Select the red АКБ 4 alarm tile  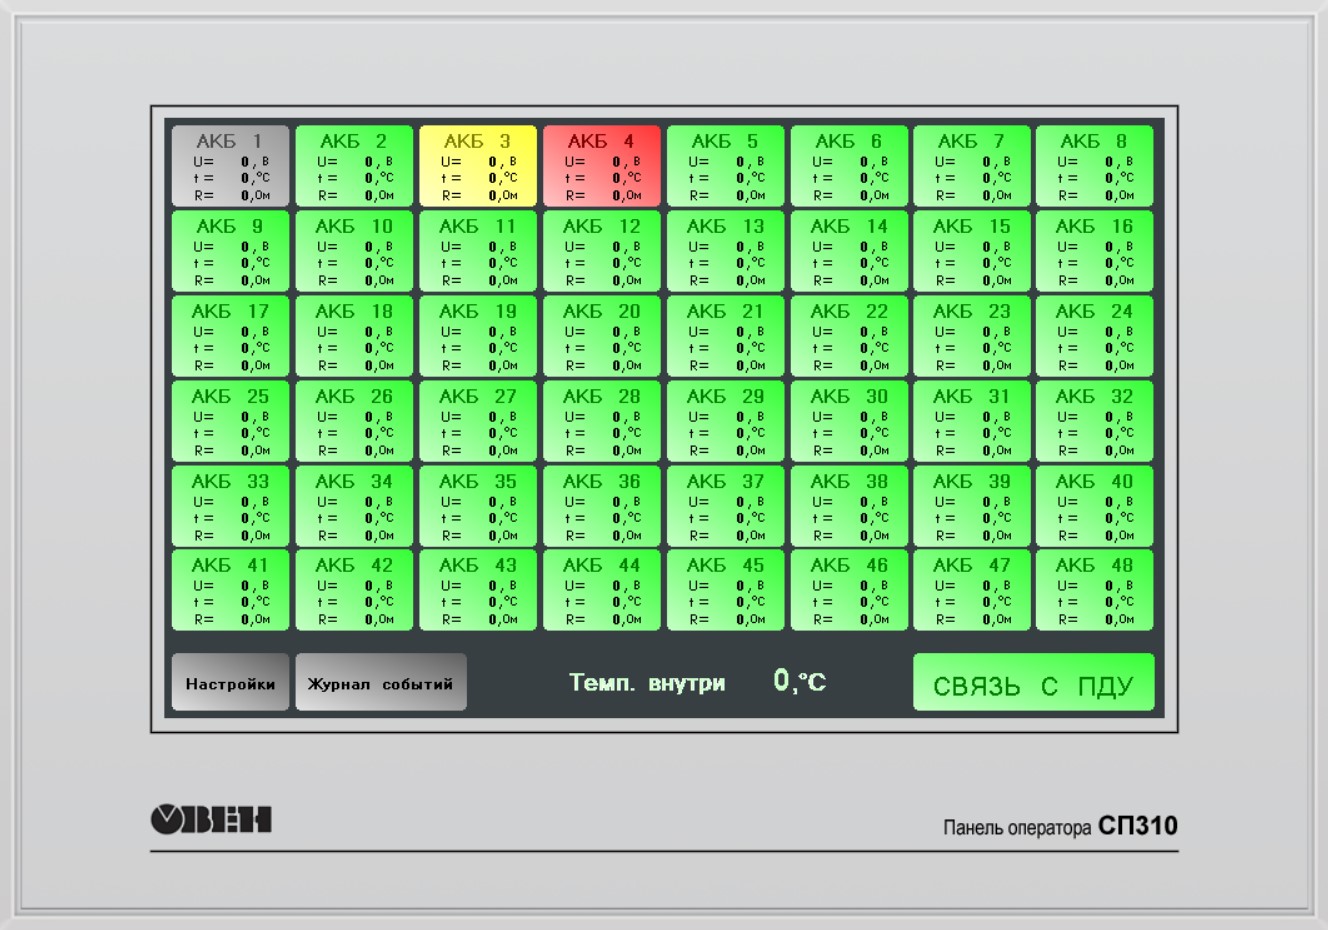point(602,166)
